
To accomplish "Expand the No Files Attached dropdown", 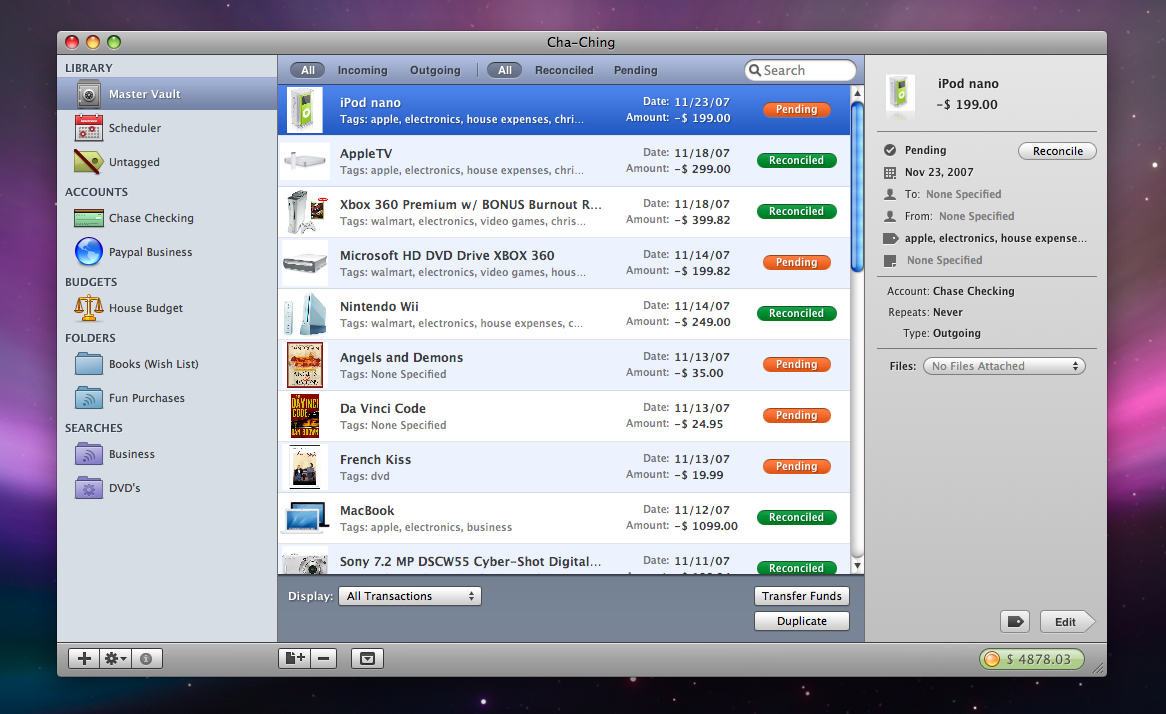I will point(1004,366).
